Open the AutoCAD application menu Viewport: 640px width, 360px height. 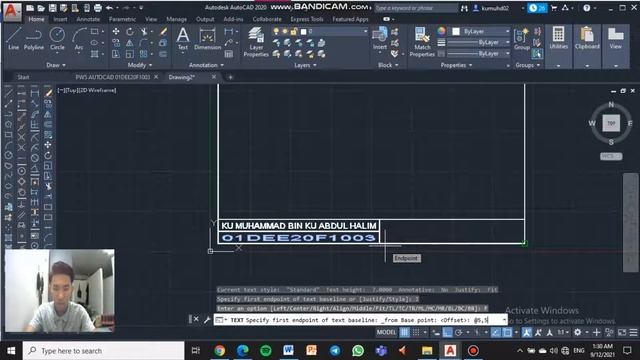12,11
